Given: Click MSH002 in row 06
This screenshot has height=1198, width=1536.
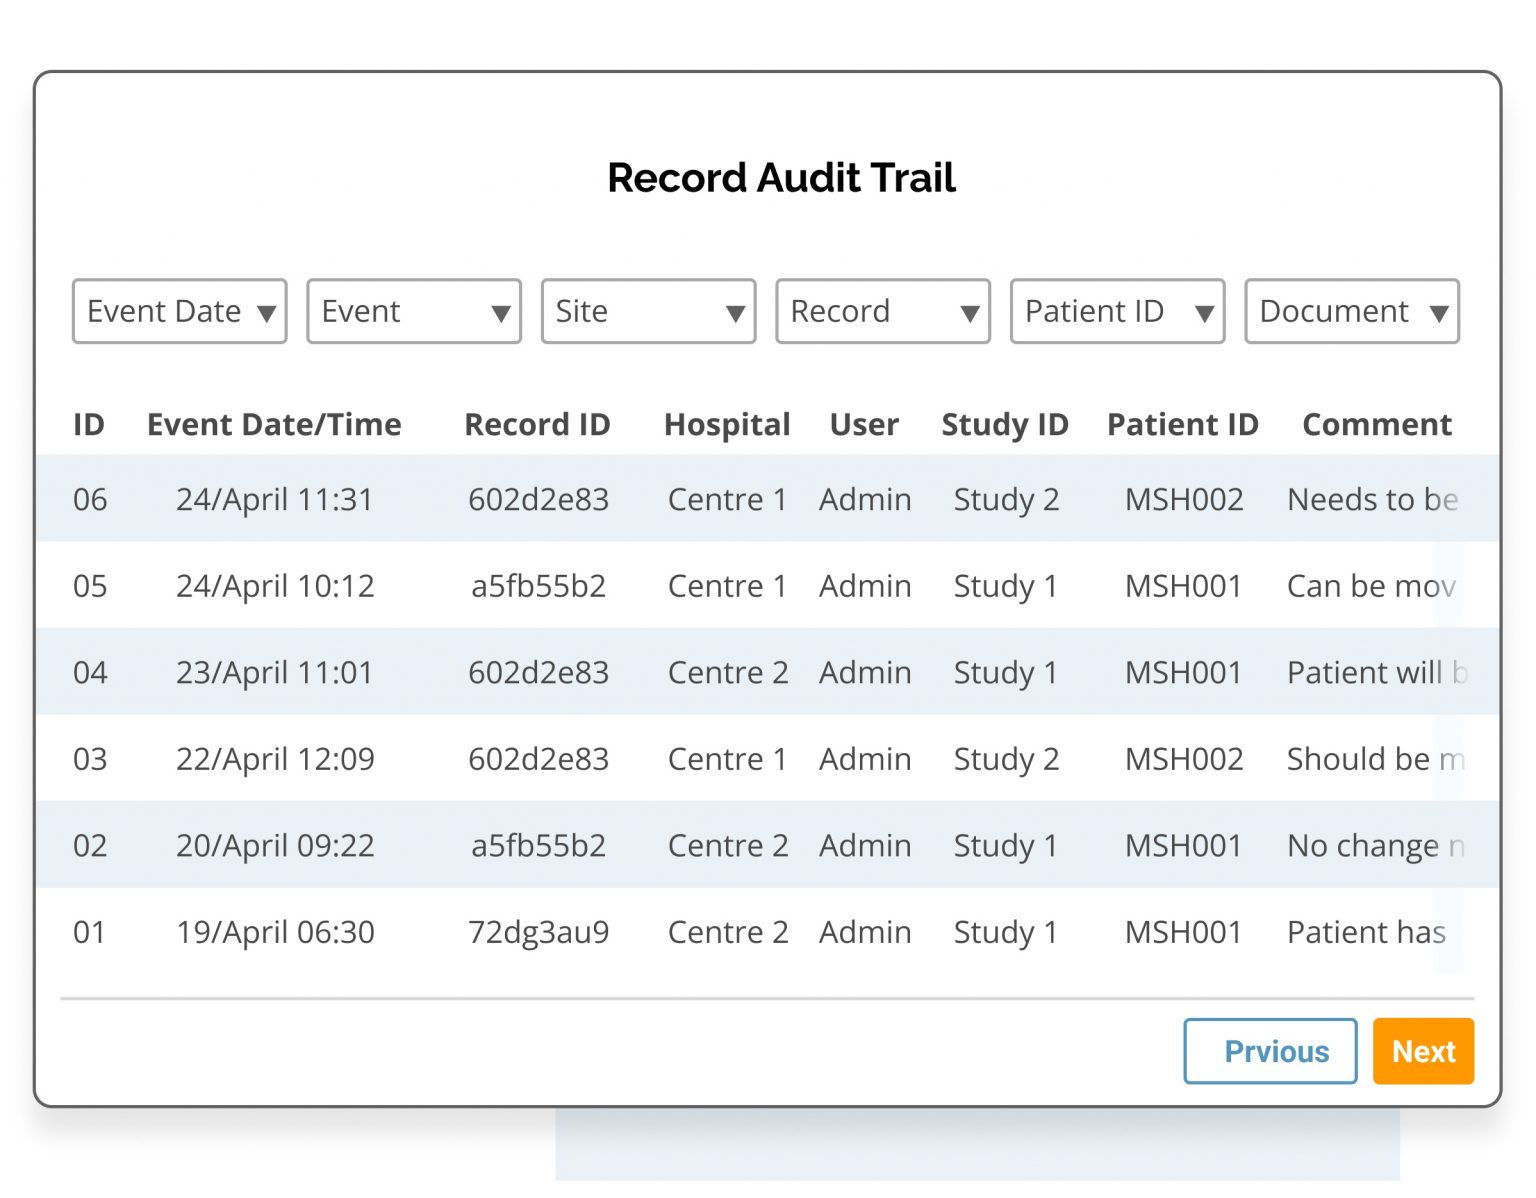Looking at the screenshot, I should [x=1184, y=498].
